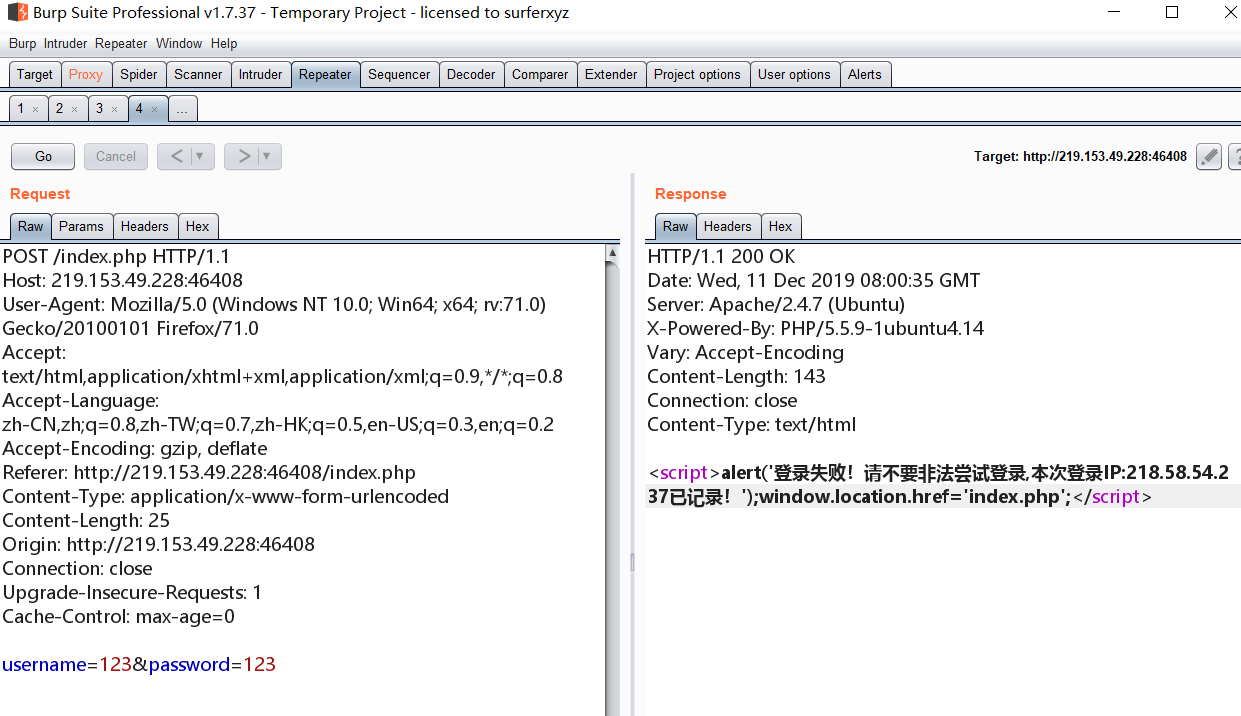Select Request Hex view tab
This screenshot has width=1241, height=716.
[197, 226]
